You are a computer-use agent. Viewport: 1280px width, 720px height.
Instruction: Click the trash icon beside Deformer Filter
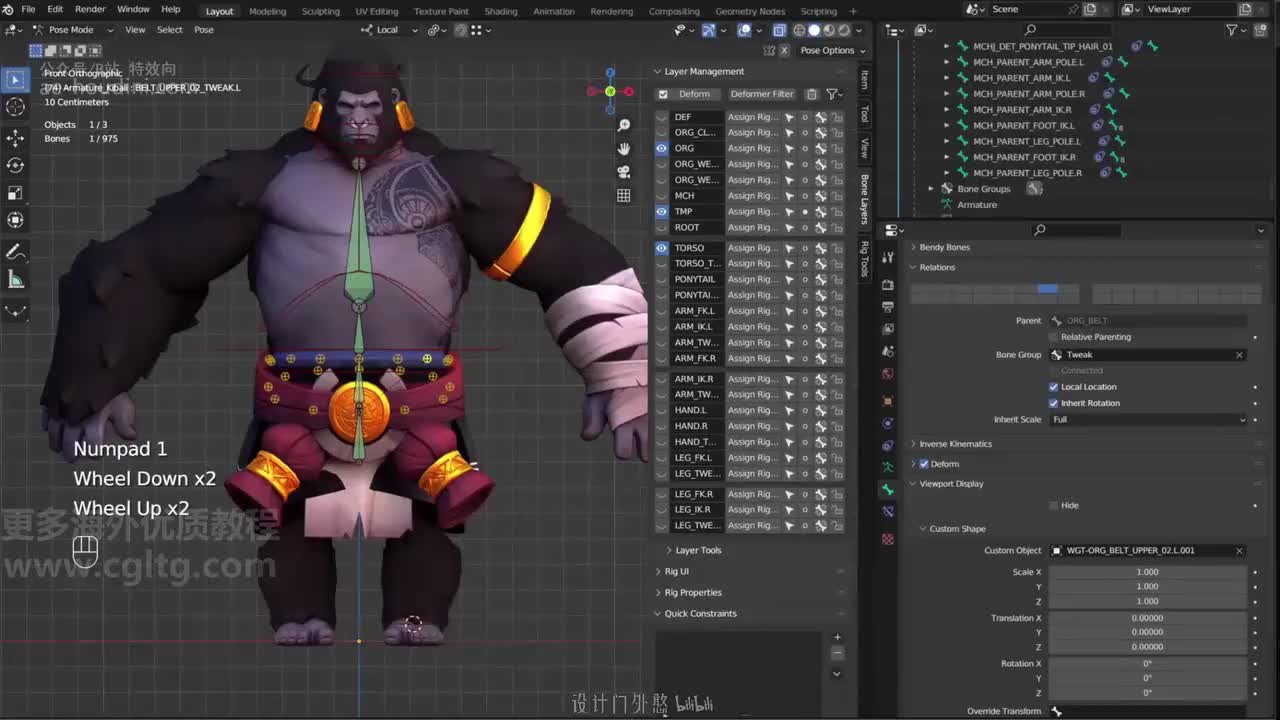[x=812, y=94]
